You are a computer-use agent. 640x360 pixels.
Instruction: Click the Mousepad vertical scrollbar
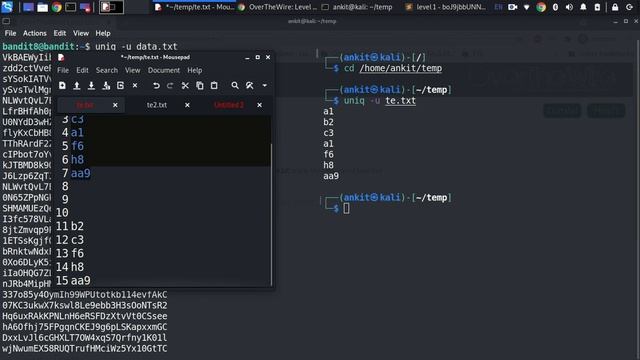271,214
